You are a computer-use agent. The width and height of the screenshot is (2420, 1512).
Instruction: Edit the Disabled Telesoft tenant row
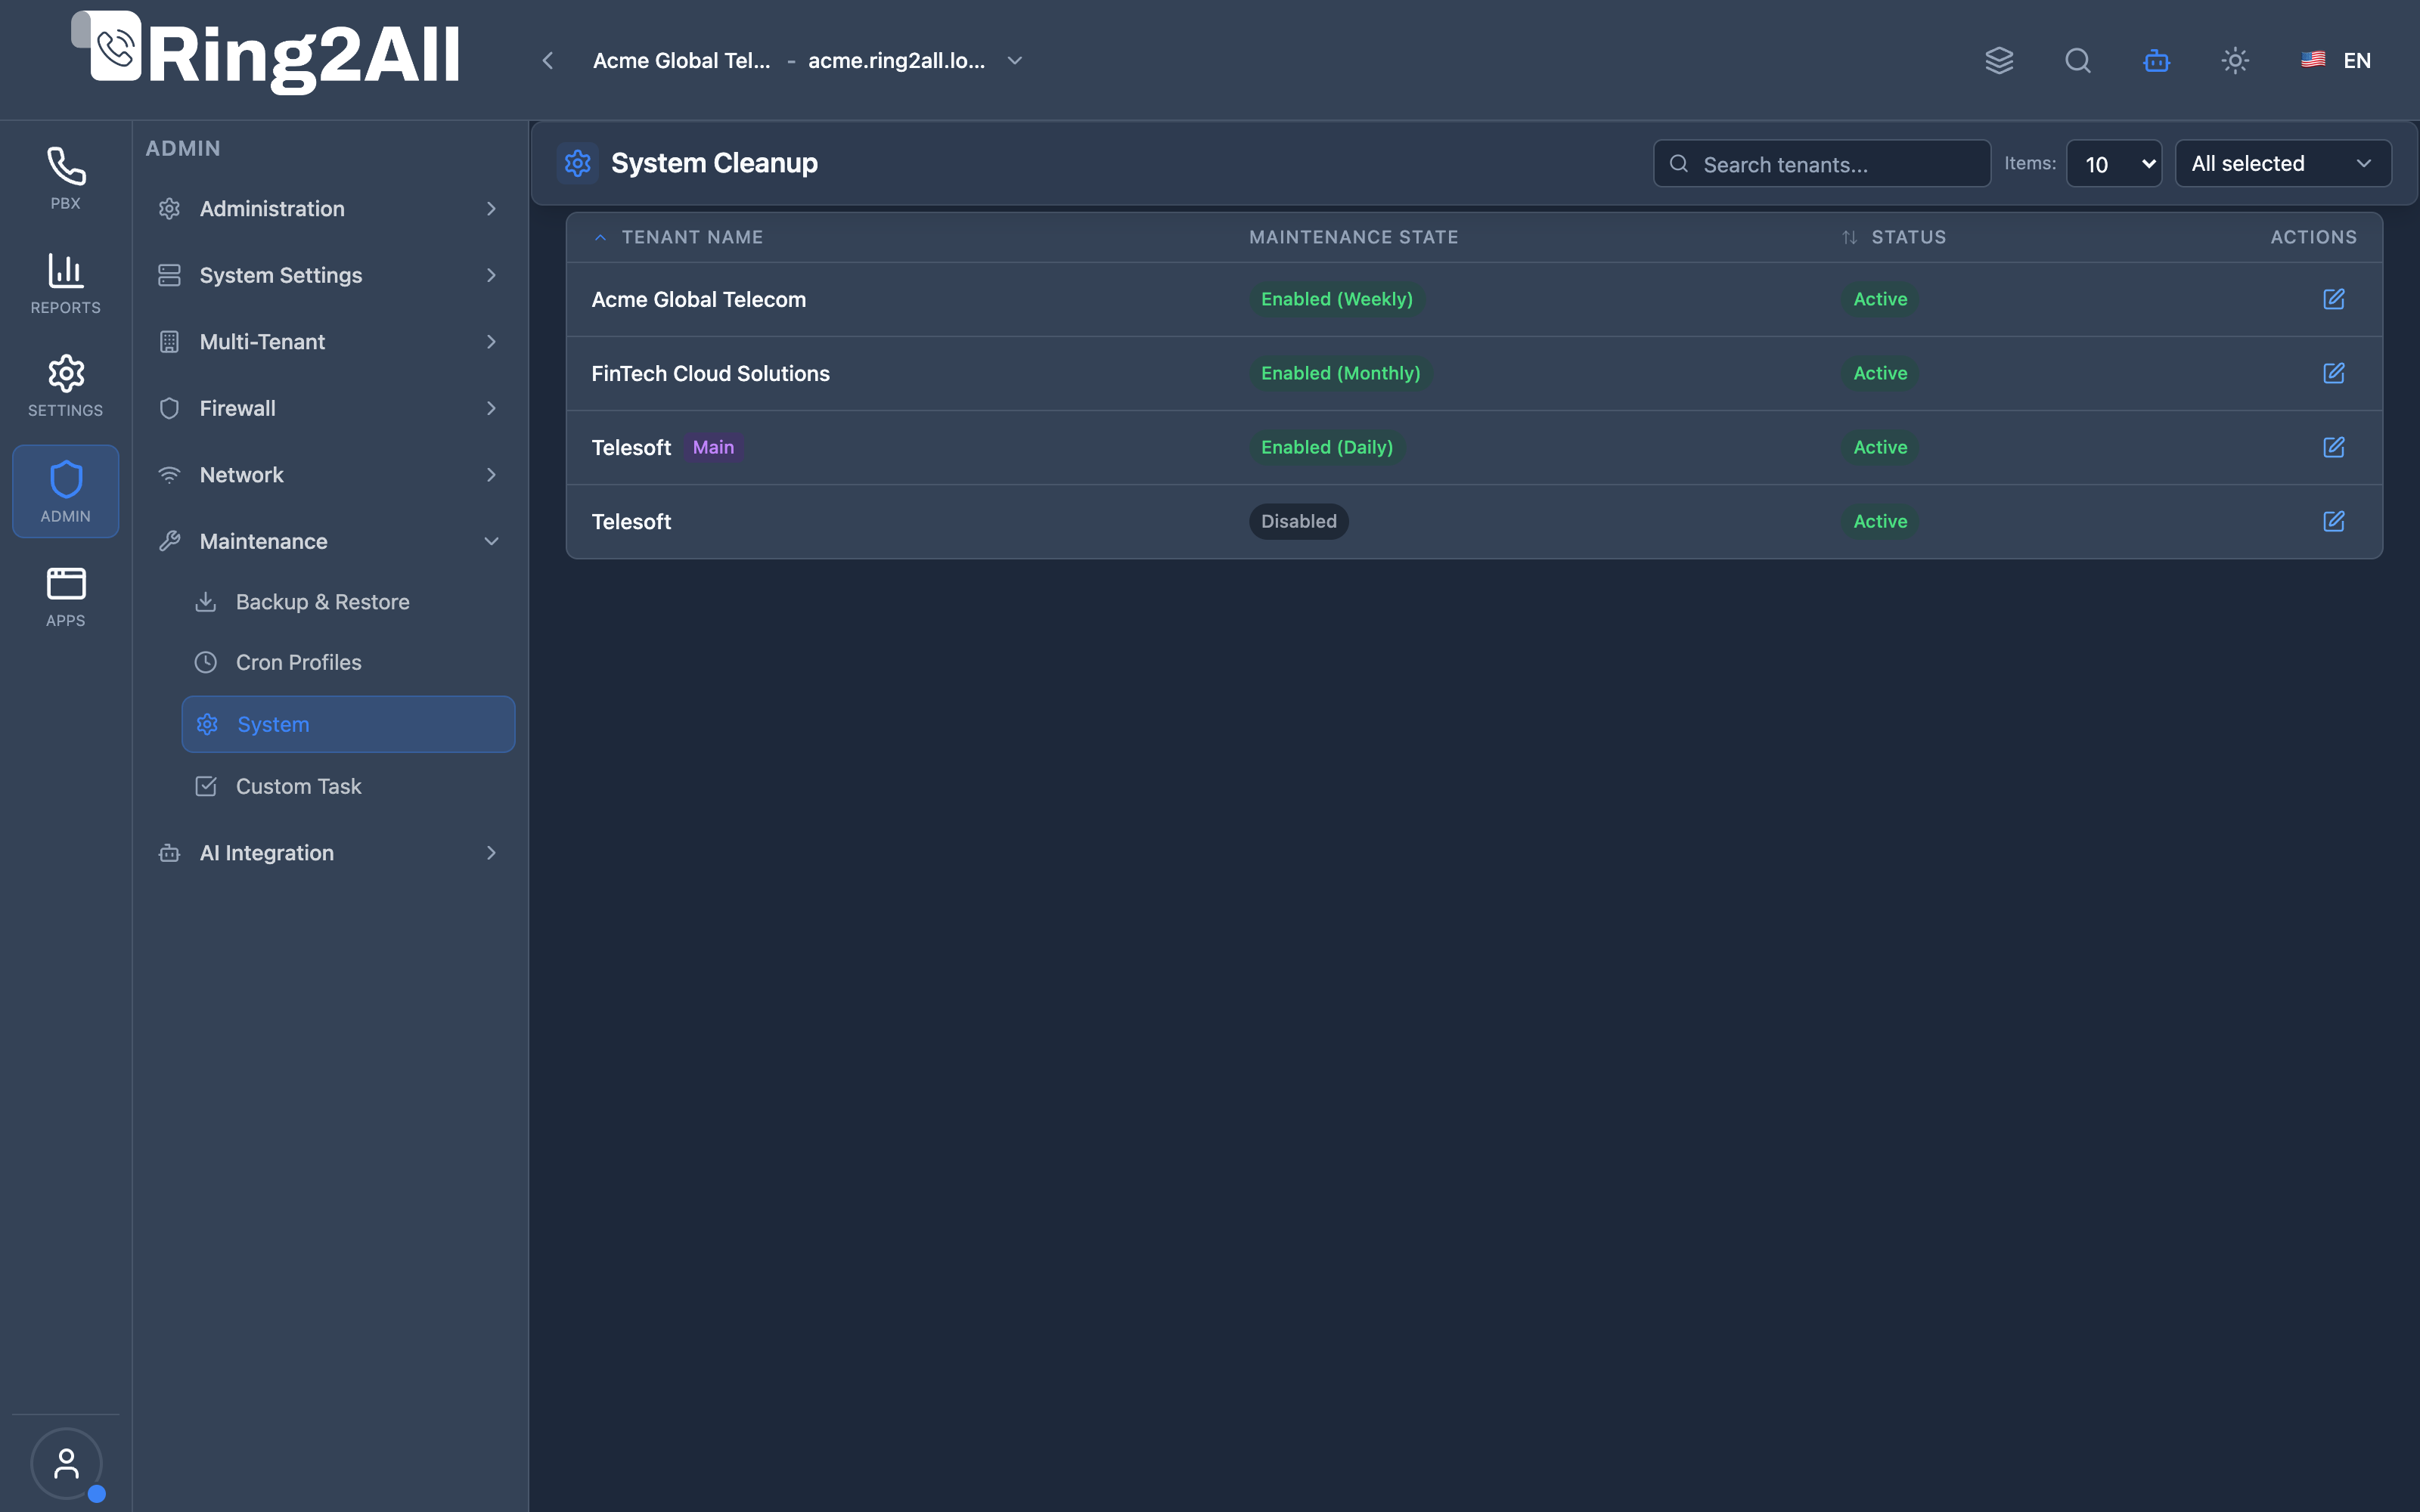pyautogui.click(x=2334, y=521)
